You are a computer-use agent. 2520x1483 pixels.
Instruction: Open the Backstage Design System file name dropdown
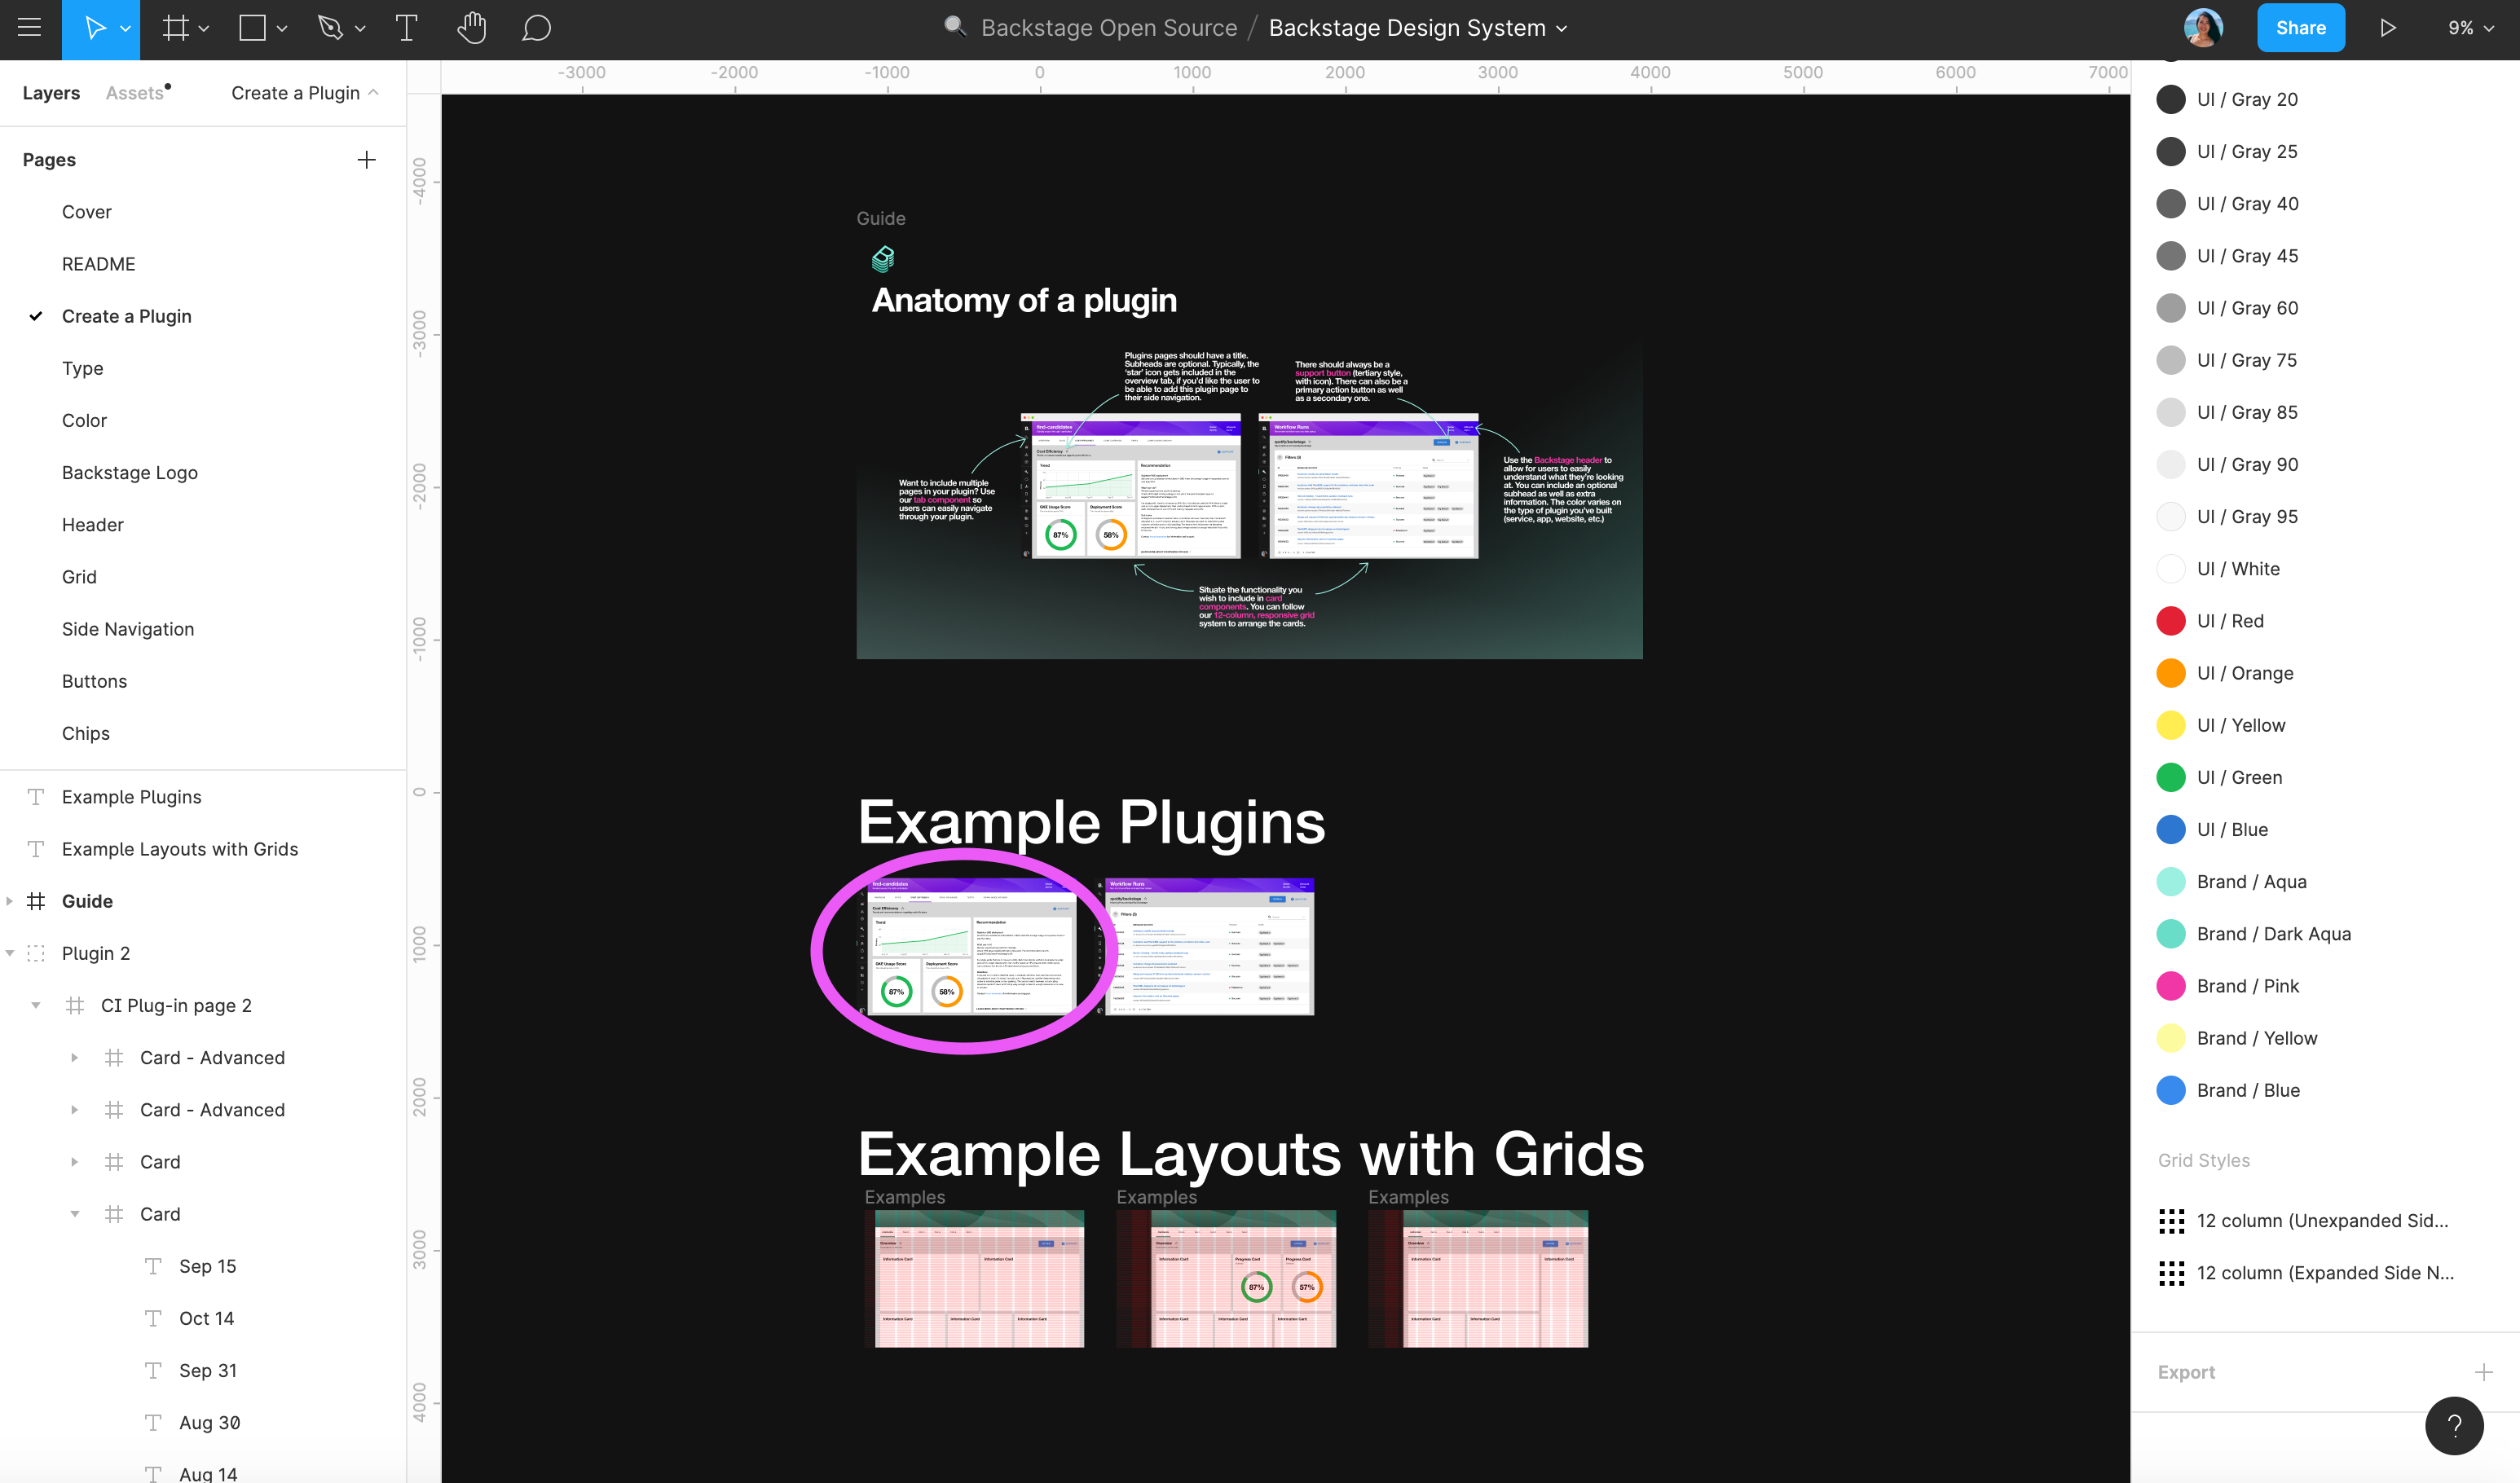(x=1561, y=29)
